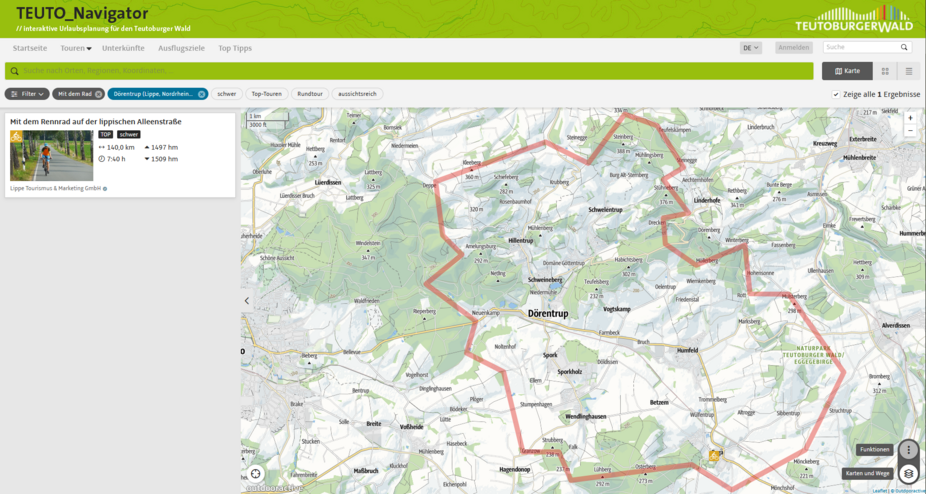Enable the 'Rundtour' filter chip
The width and height of the screenshot is (926, 494).
coord(309,94)
